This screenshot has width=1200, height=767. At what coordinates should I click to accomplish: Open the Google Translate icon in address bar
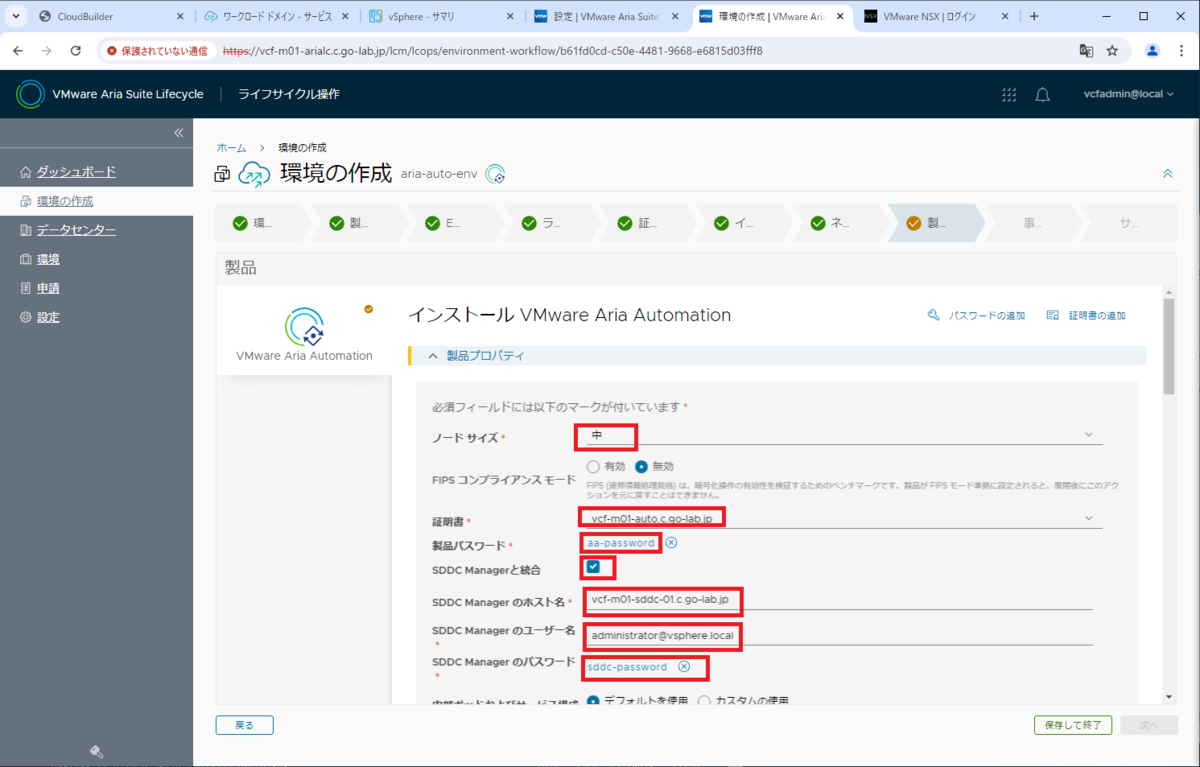(1086, 50)
